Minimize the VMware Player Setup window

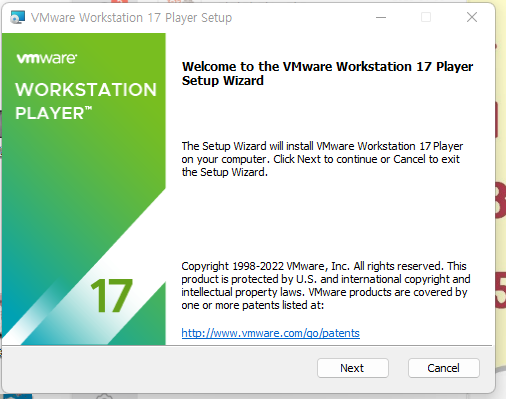click(381, 17)
